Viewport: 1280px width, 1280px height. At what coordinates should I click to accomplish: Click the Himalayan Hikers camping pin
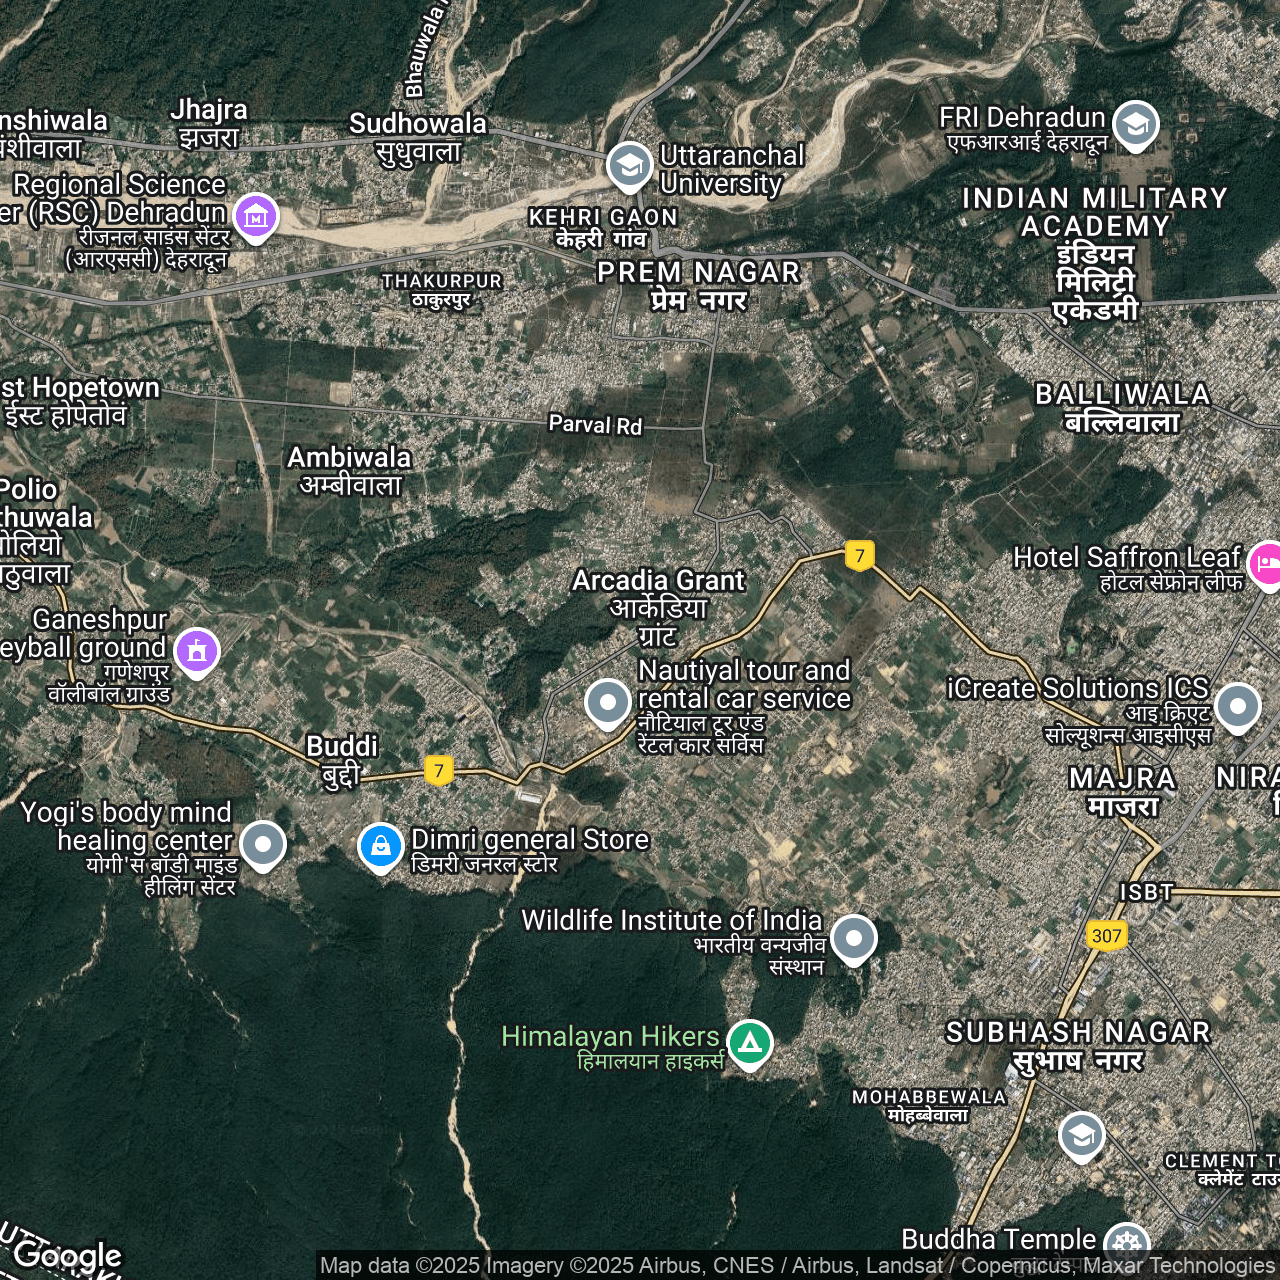click(749, 1043)
